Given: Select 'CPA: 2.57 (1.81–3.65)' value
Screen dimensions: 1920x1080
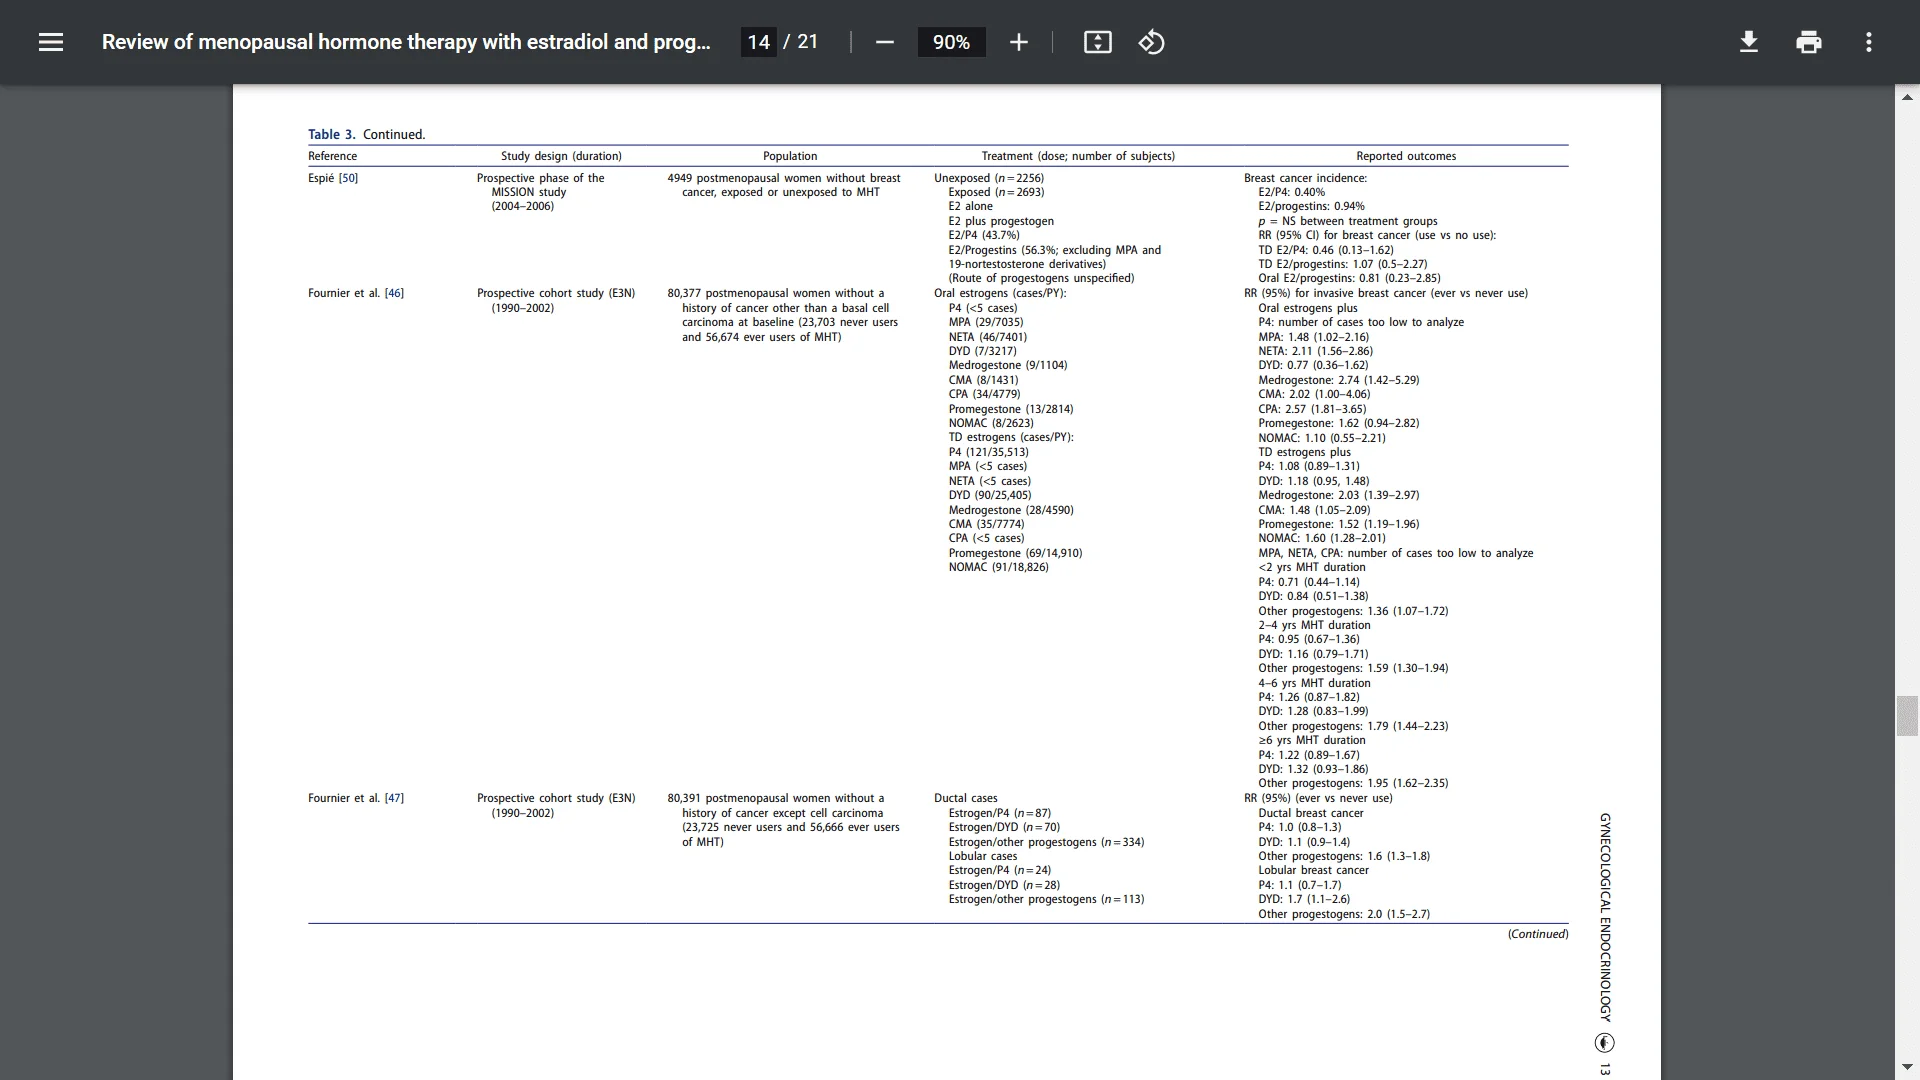Looking at the screenshot, I should pos(1312,409).
